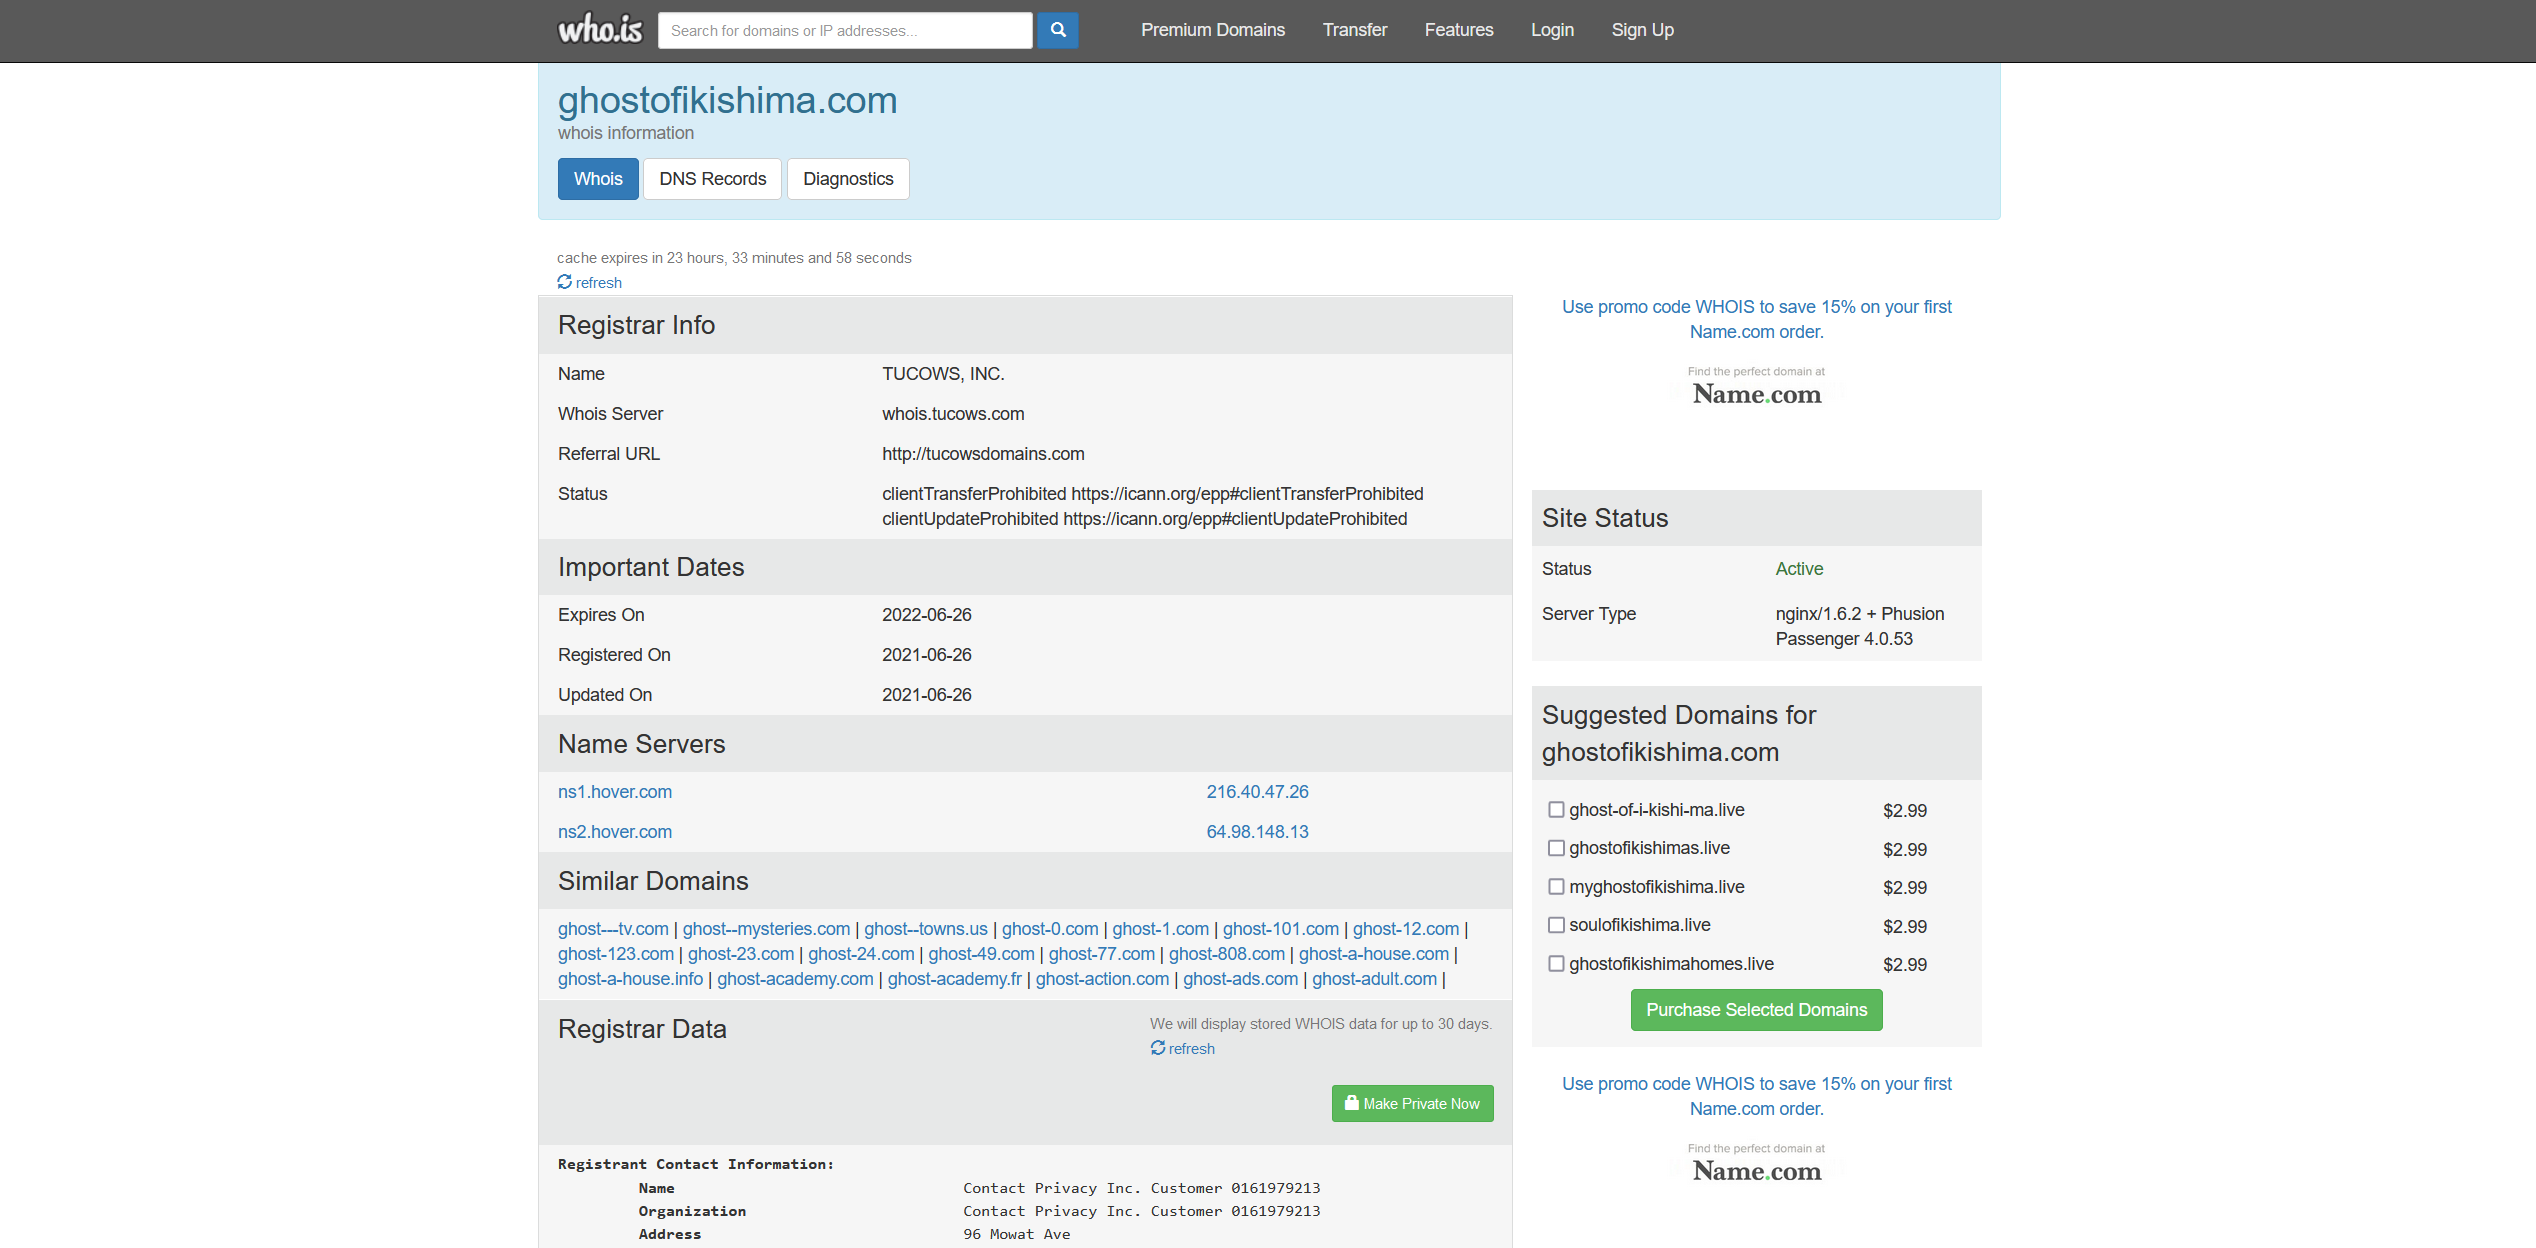Select the http://tucowsdomains.com referral URL

pyautogui.click(x=983, y=454)
